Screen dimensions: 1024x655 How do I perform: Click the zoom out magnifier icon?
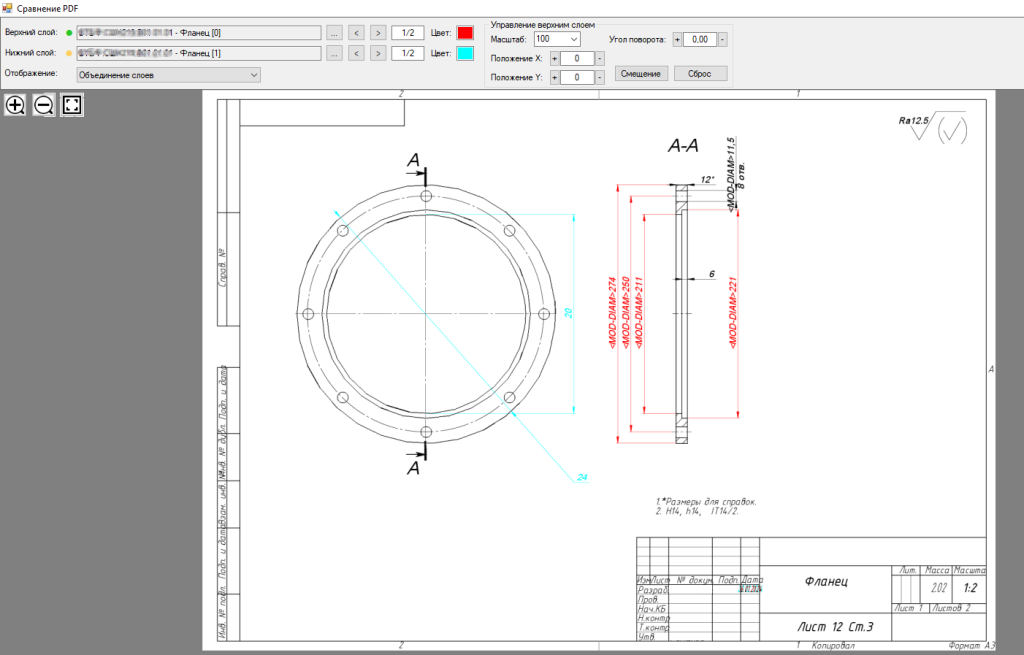[44, 105]
